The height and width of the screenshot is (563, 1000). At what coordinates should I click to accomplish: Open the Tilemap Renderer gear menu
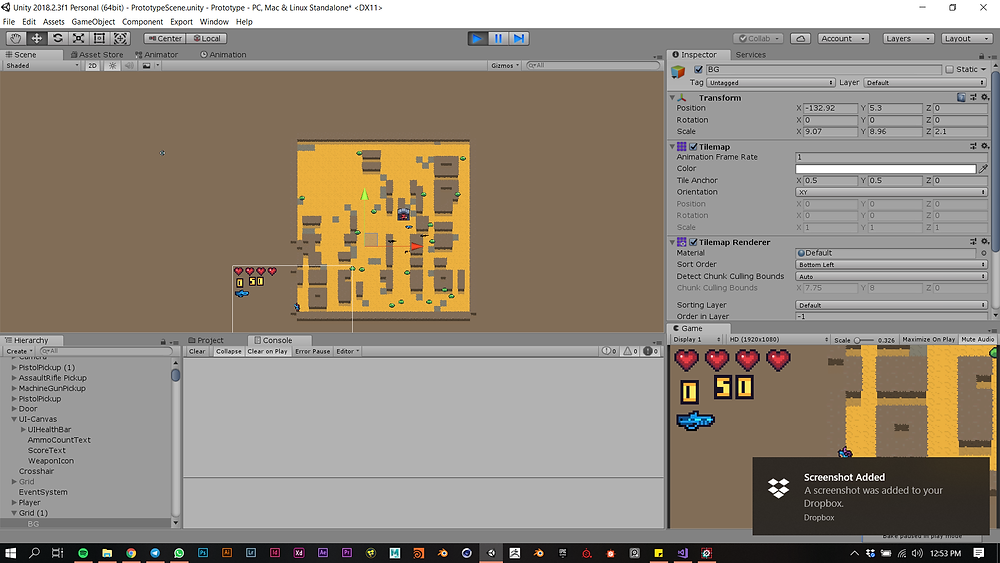(985, 242)
